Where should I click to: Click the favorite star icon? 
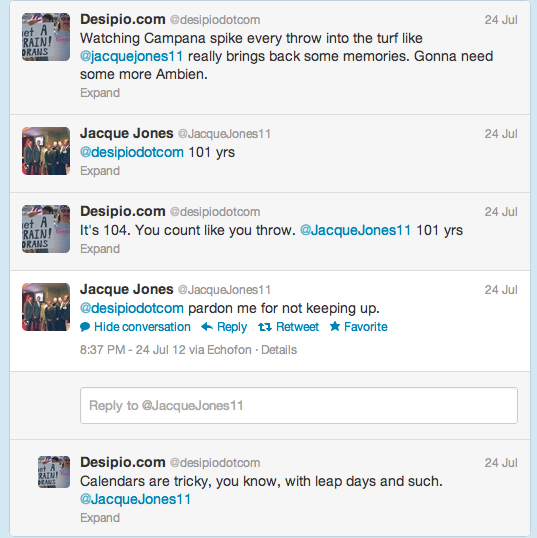point(335,326)
